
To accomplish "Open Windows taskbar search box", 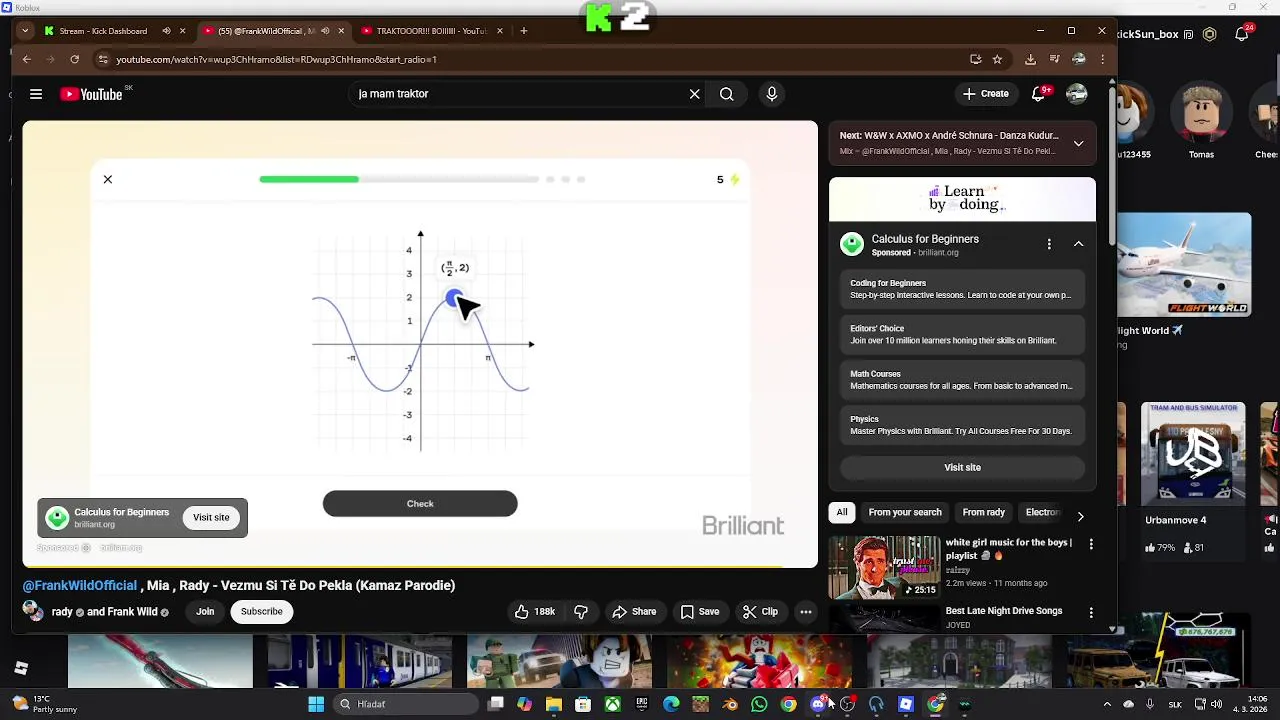I will coord(405,704).
